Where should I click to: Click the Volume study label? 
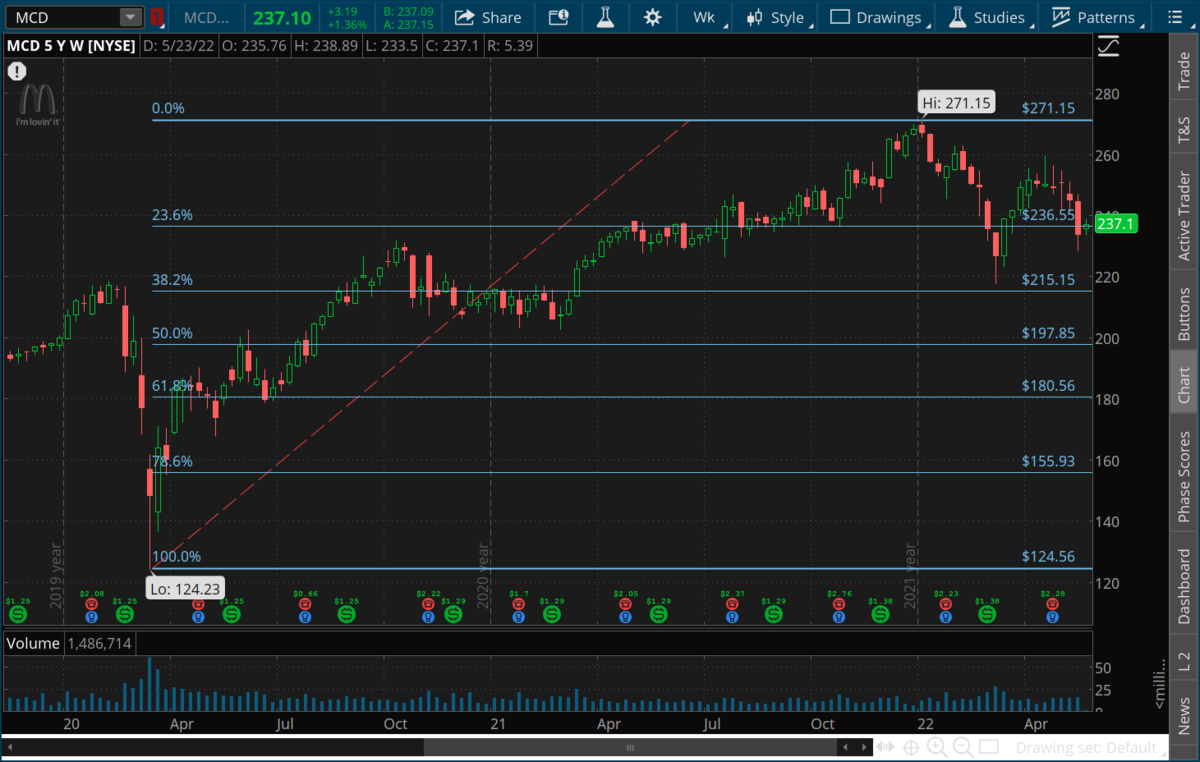pos(33,644)
